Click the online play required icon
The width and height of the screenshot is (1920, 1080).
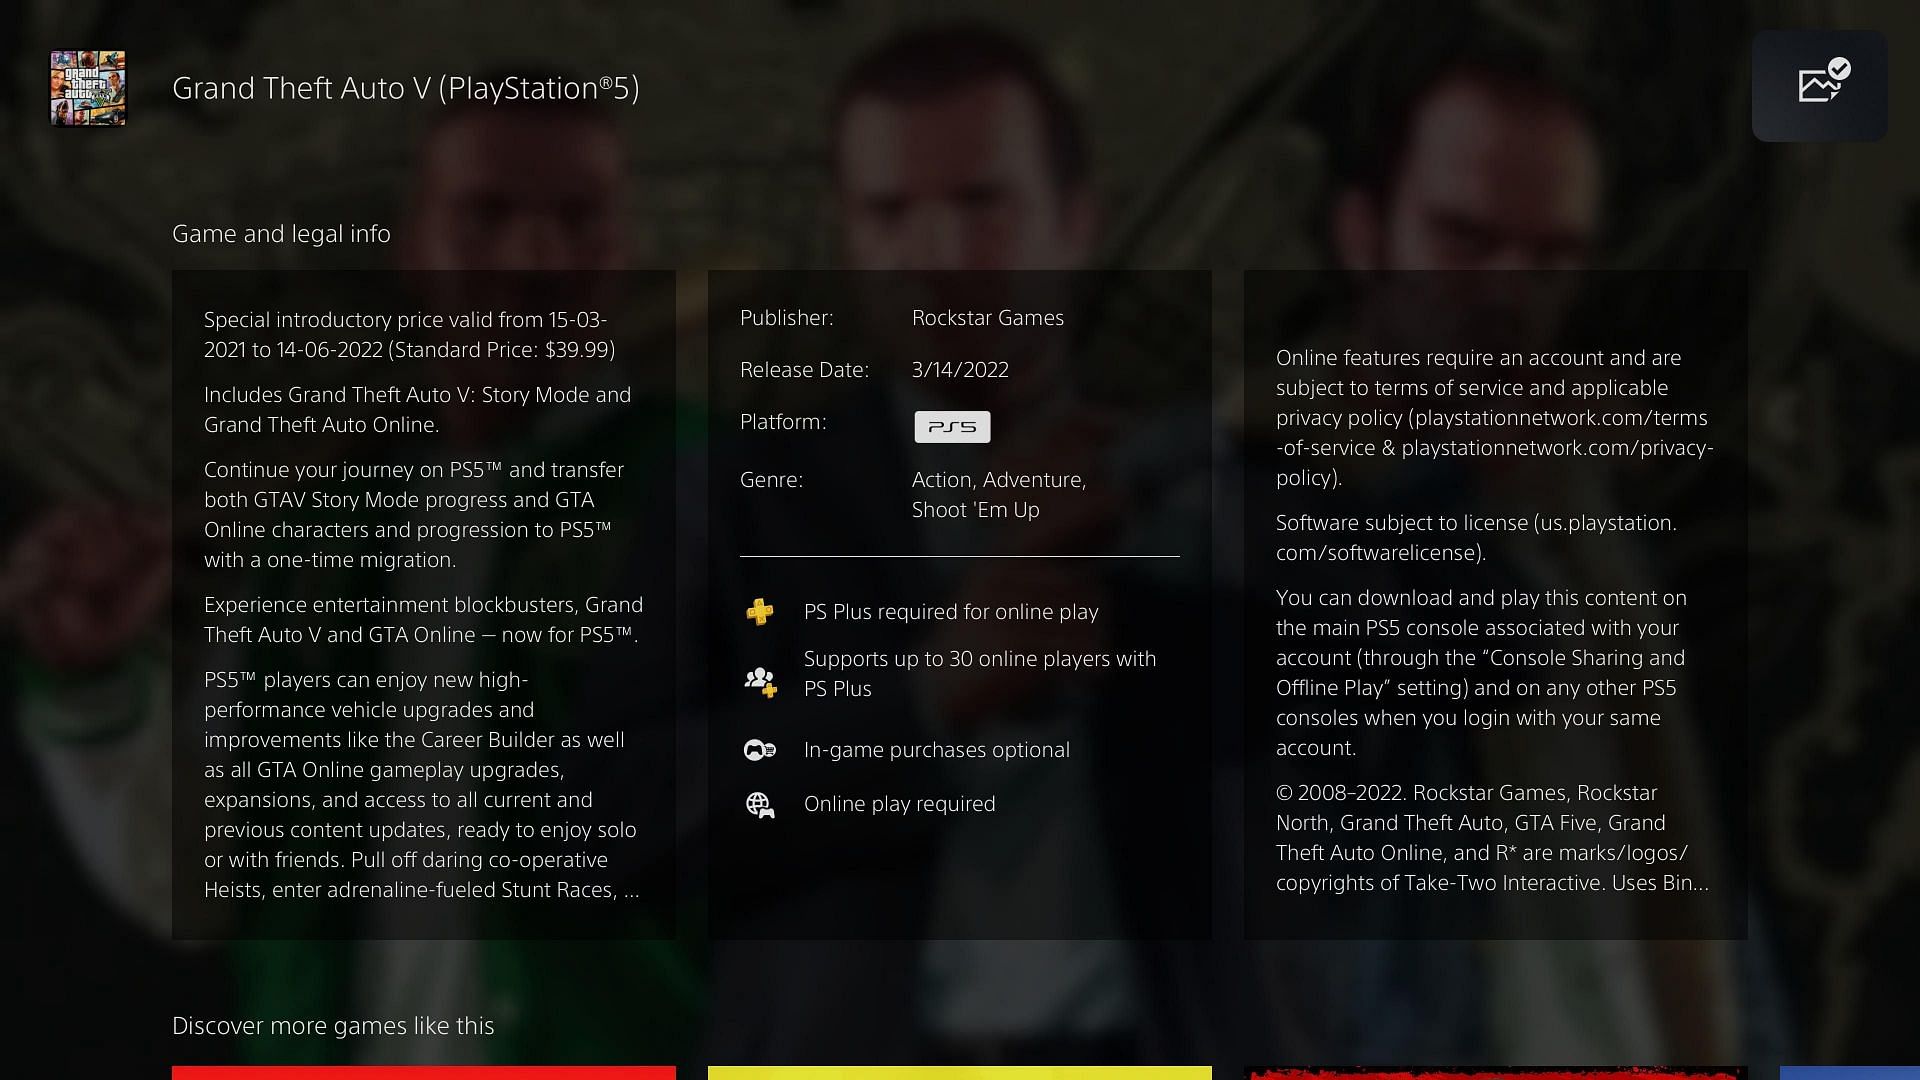760,804
